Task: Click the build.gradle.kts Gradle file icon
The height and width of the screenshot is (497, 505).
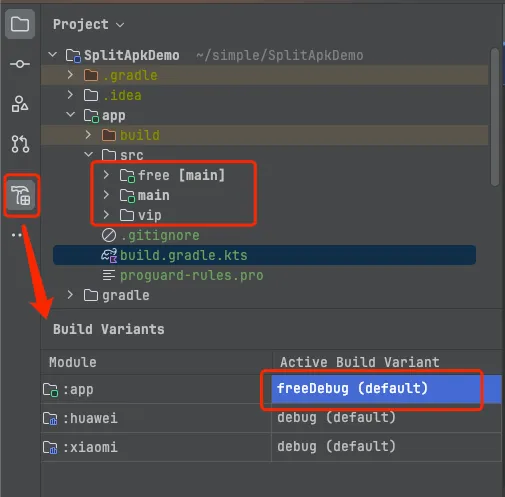Action: pos(109,256)
